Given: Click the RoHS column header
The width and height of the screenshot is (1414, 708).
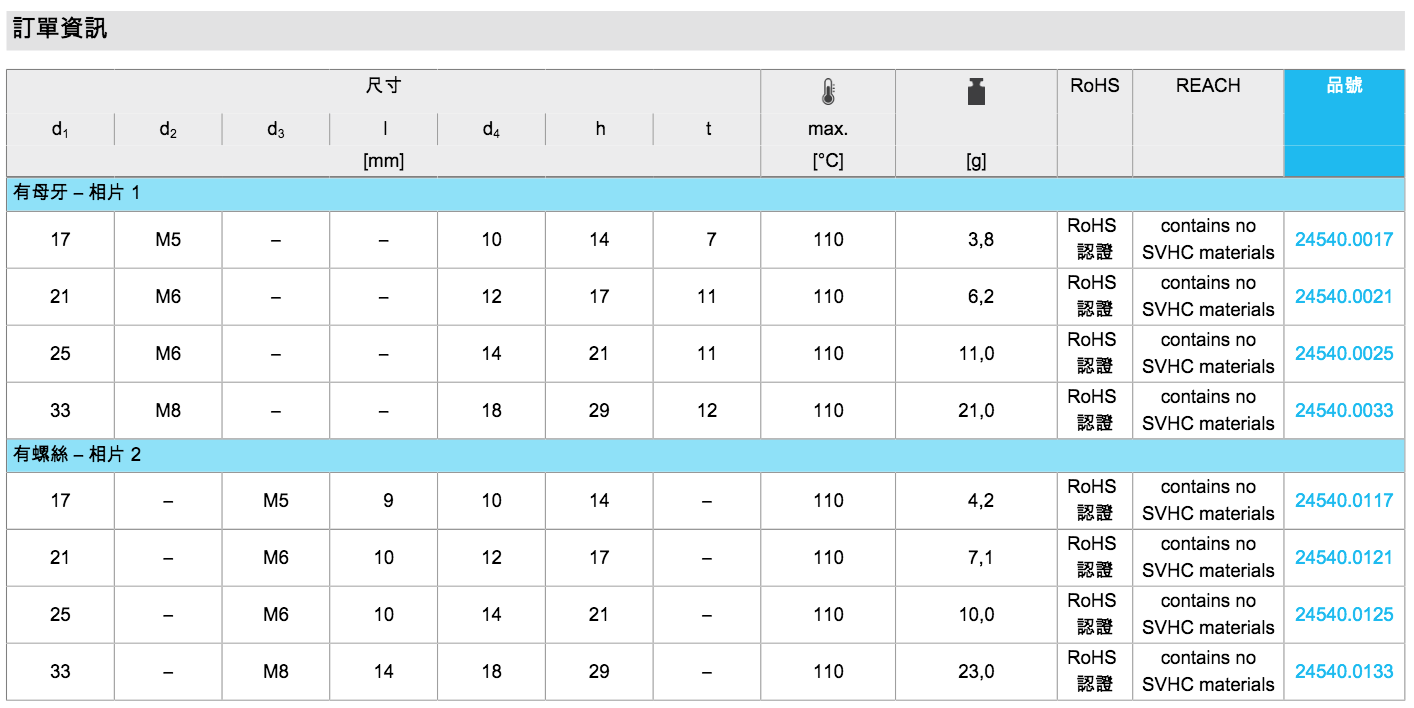Looking at the screenshot, I should pos(1094,86).
